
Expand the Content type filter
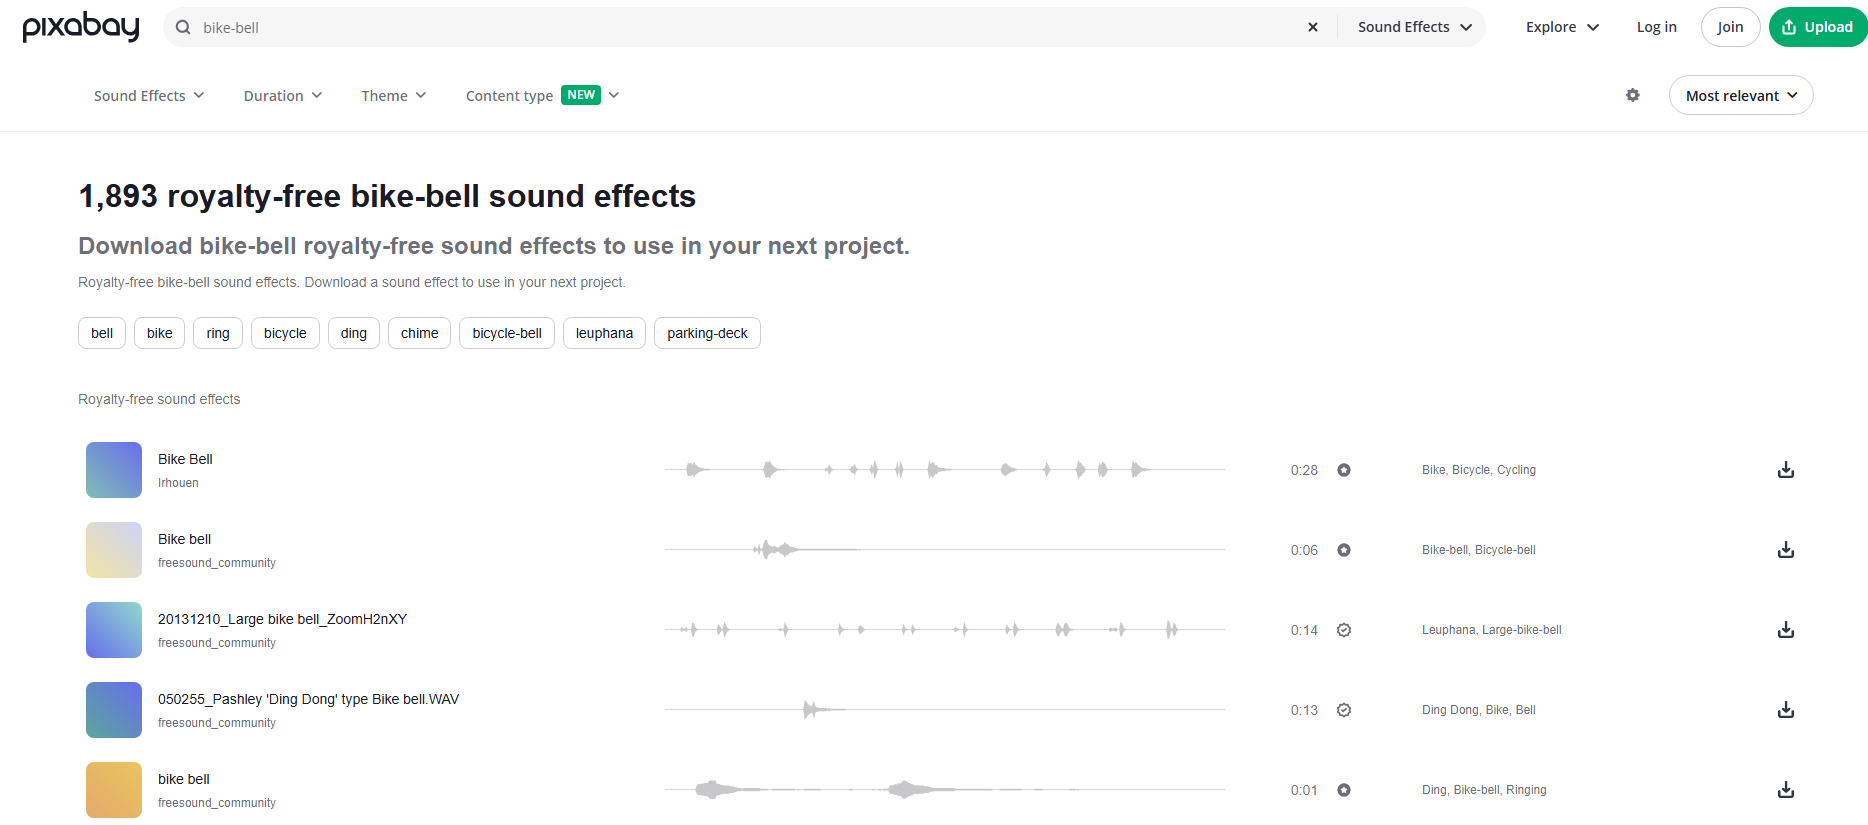(542, 95)
